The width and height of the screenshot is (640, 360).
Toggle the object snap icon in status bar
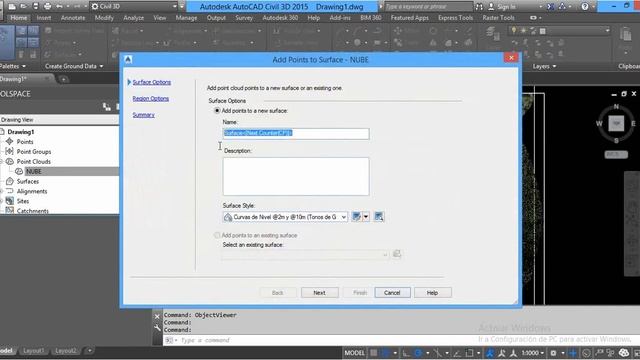(x=469, y=353)
